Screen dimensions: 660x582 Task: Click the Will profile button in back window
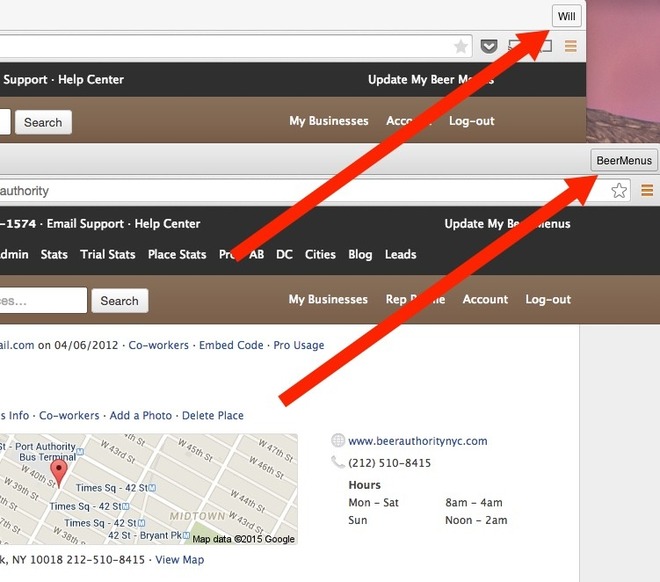[x=567, y=16]
